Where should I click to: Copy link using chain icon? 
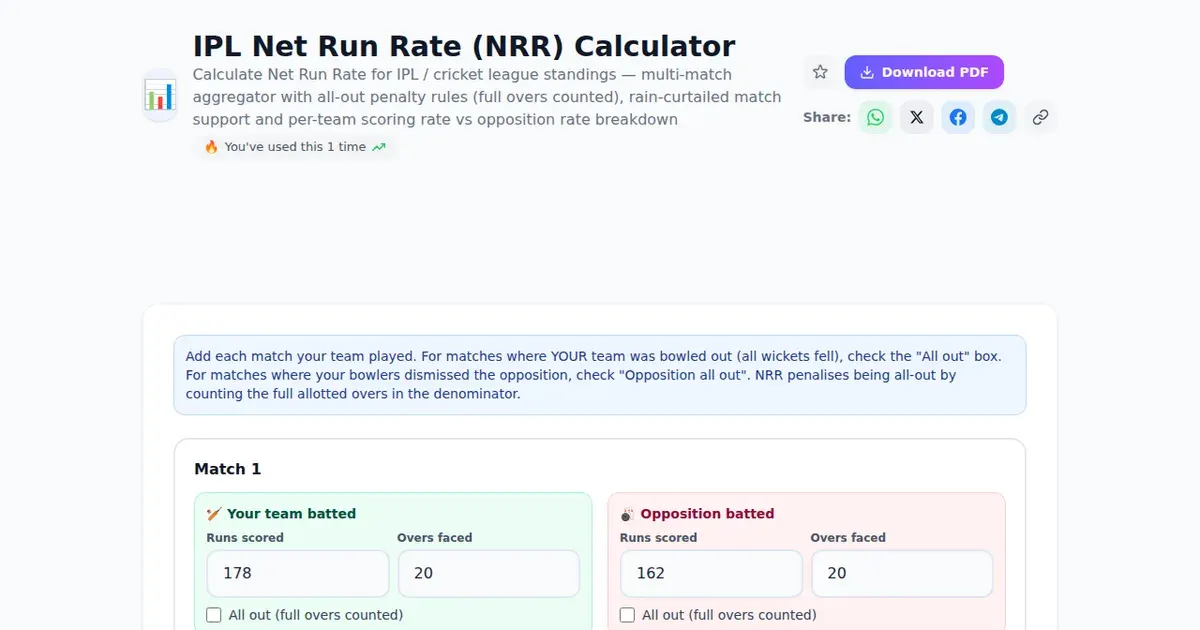[x=1040, y=117]
